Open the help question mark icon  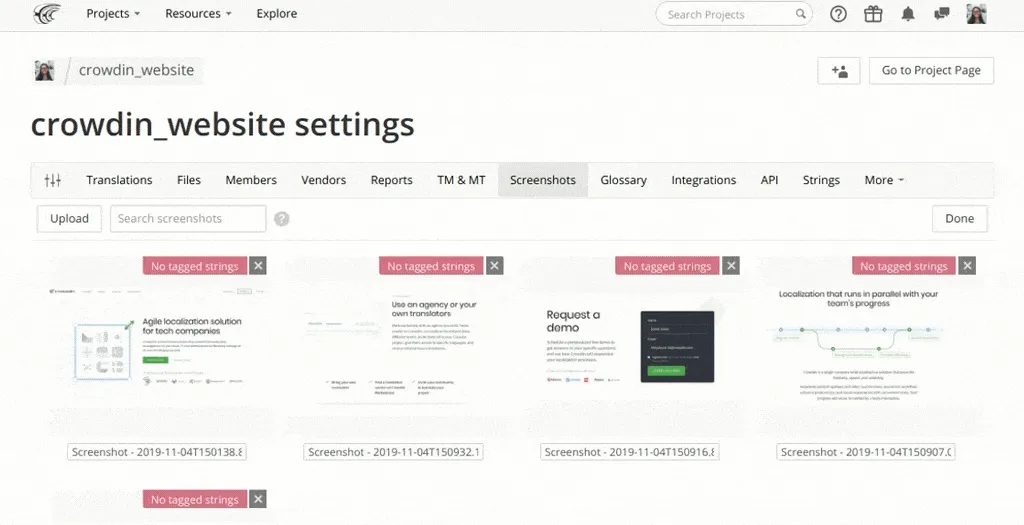[x=838, y=14]
